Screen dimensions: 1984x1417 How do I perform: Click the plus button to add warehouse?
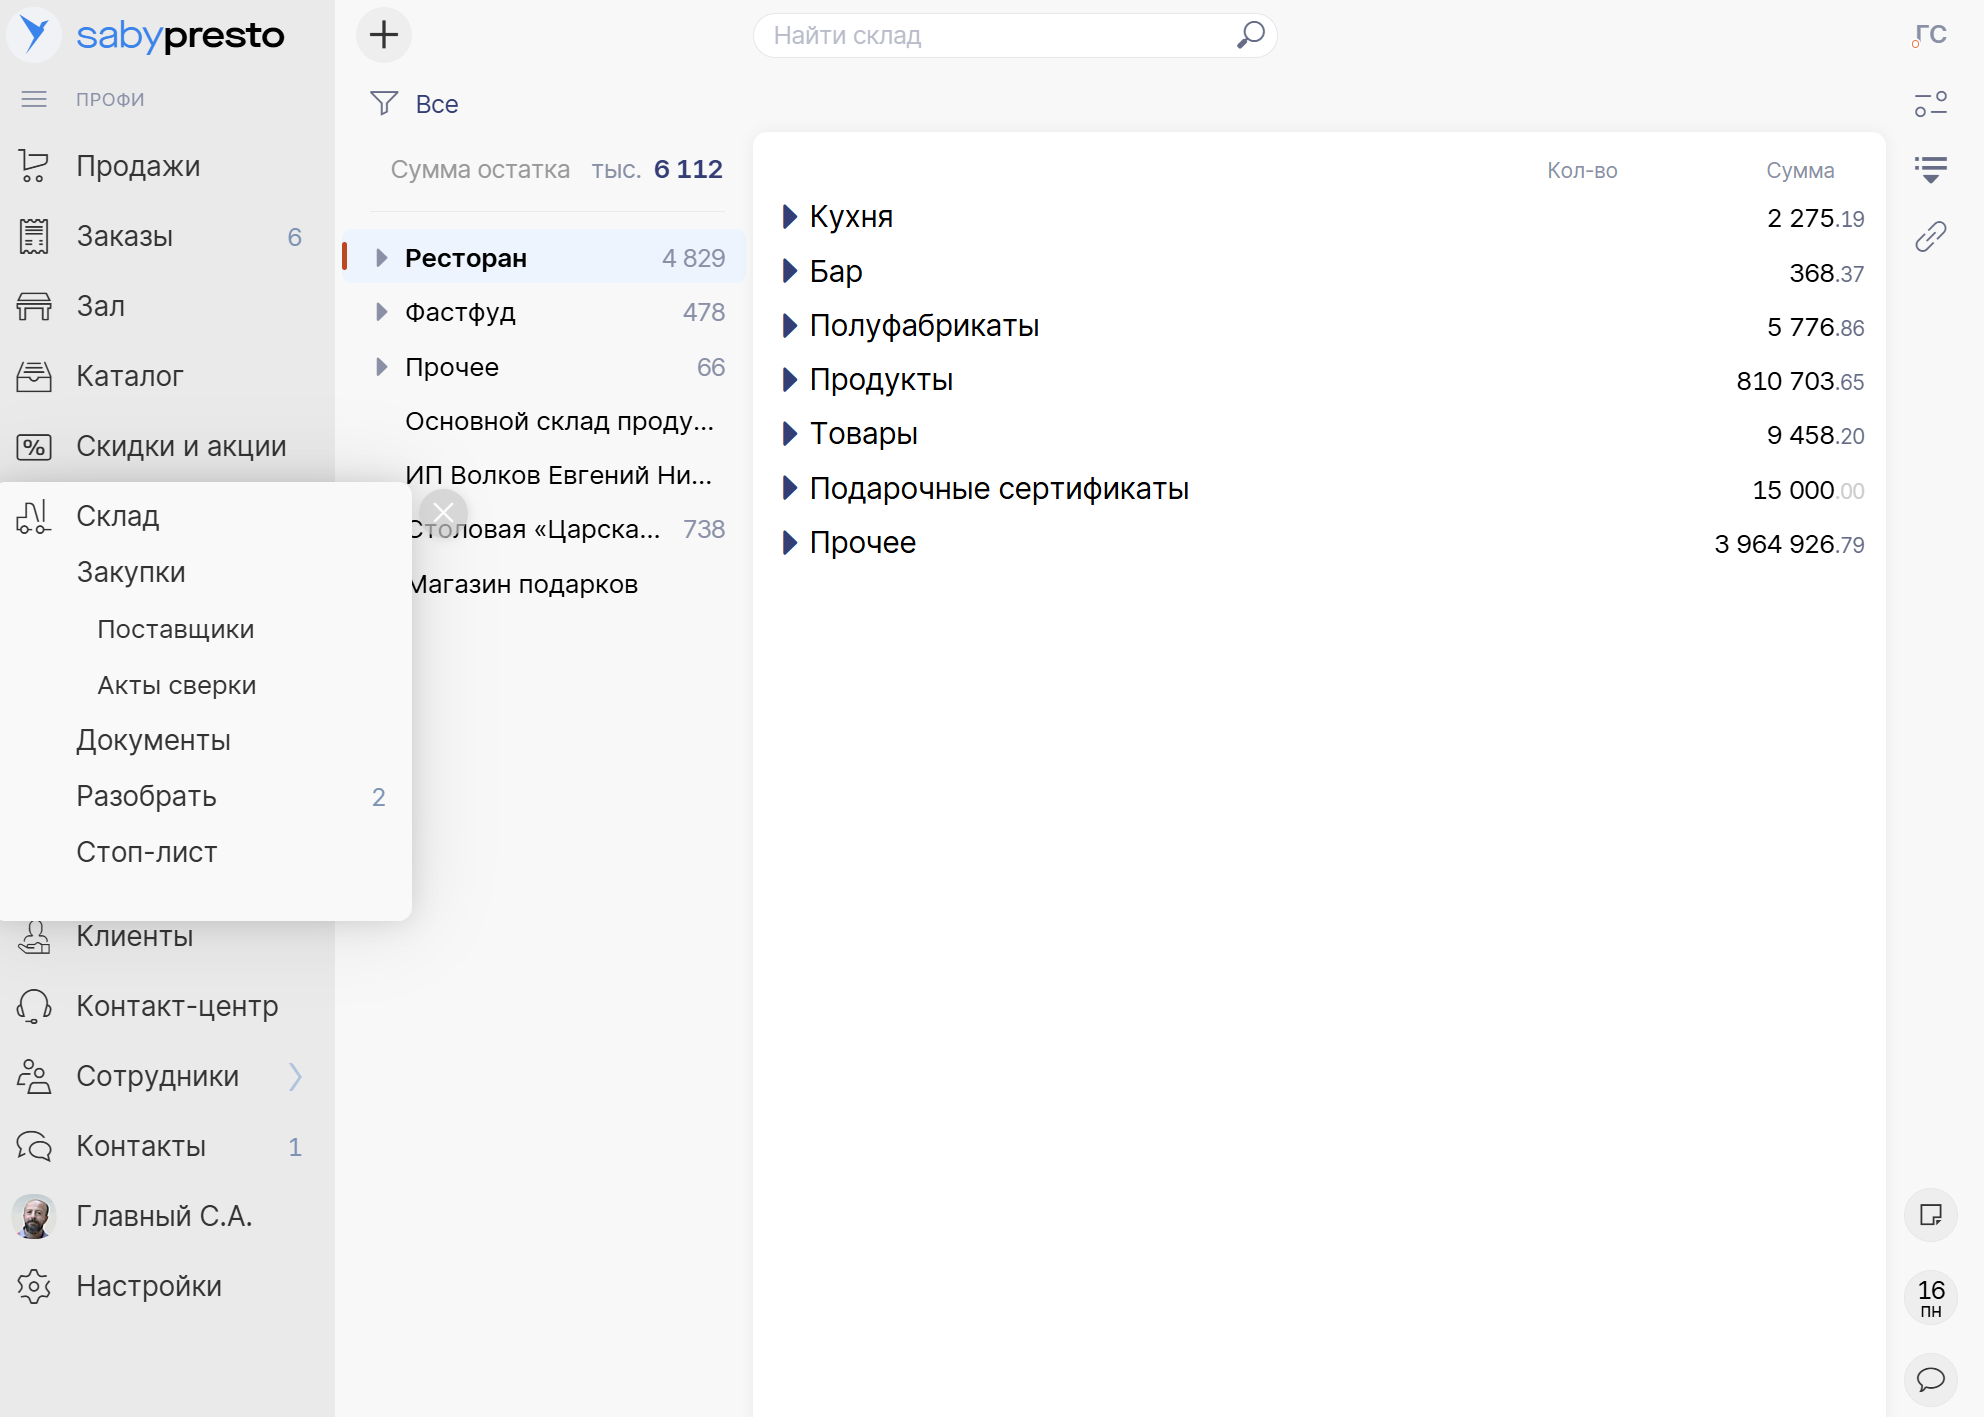384,35
